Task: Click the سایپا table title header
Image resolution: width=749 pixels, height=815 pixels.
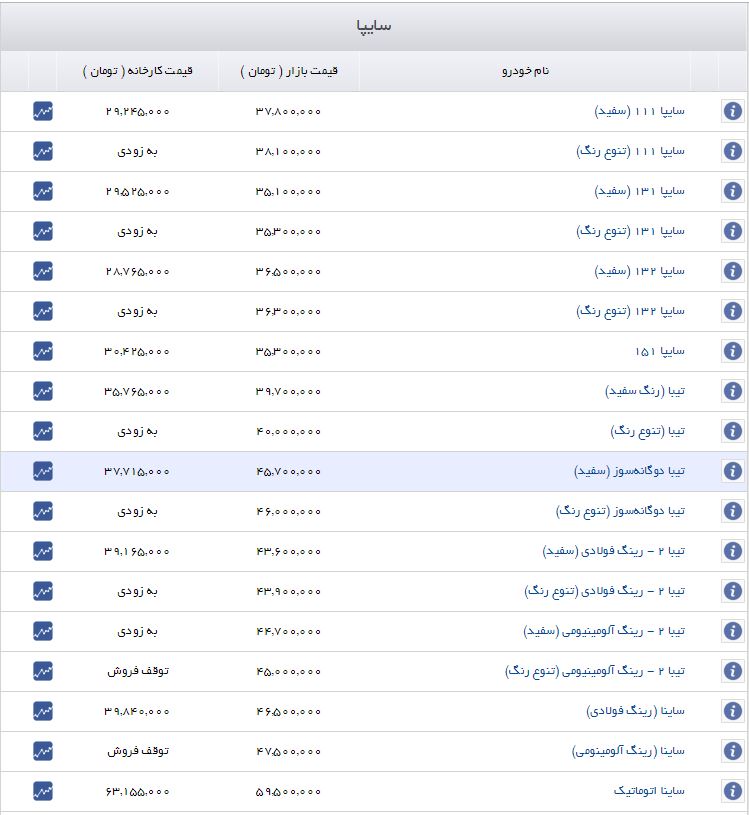Action: (x=374, y=27)
